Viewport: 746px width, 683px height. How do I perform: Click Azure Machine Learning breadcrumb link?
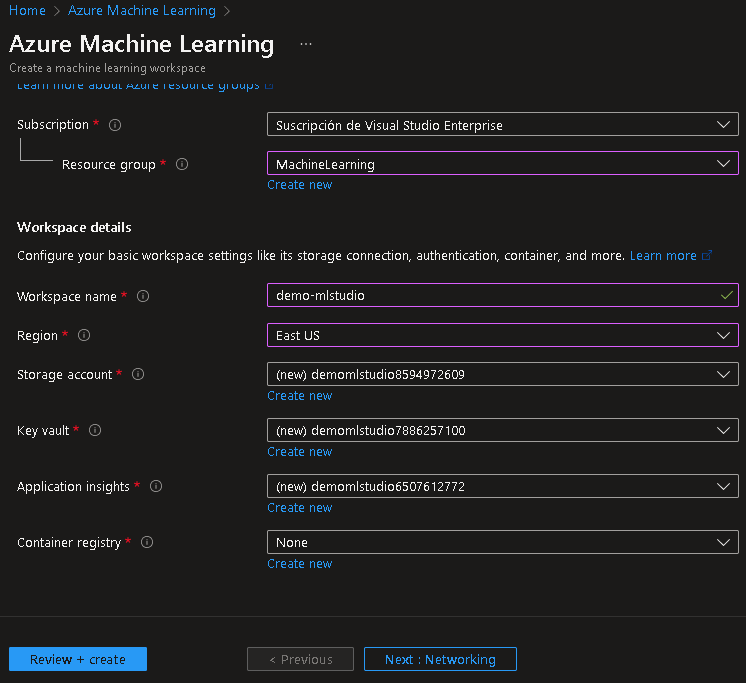point(142,10)
